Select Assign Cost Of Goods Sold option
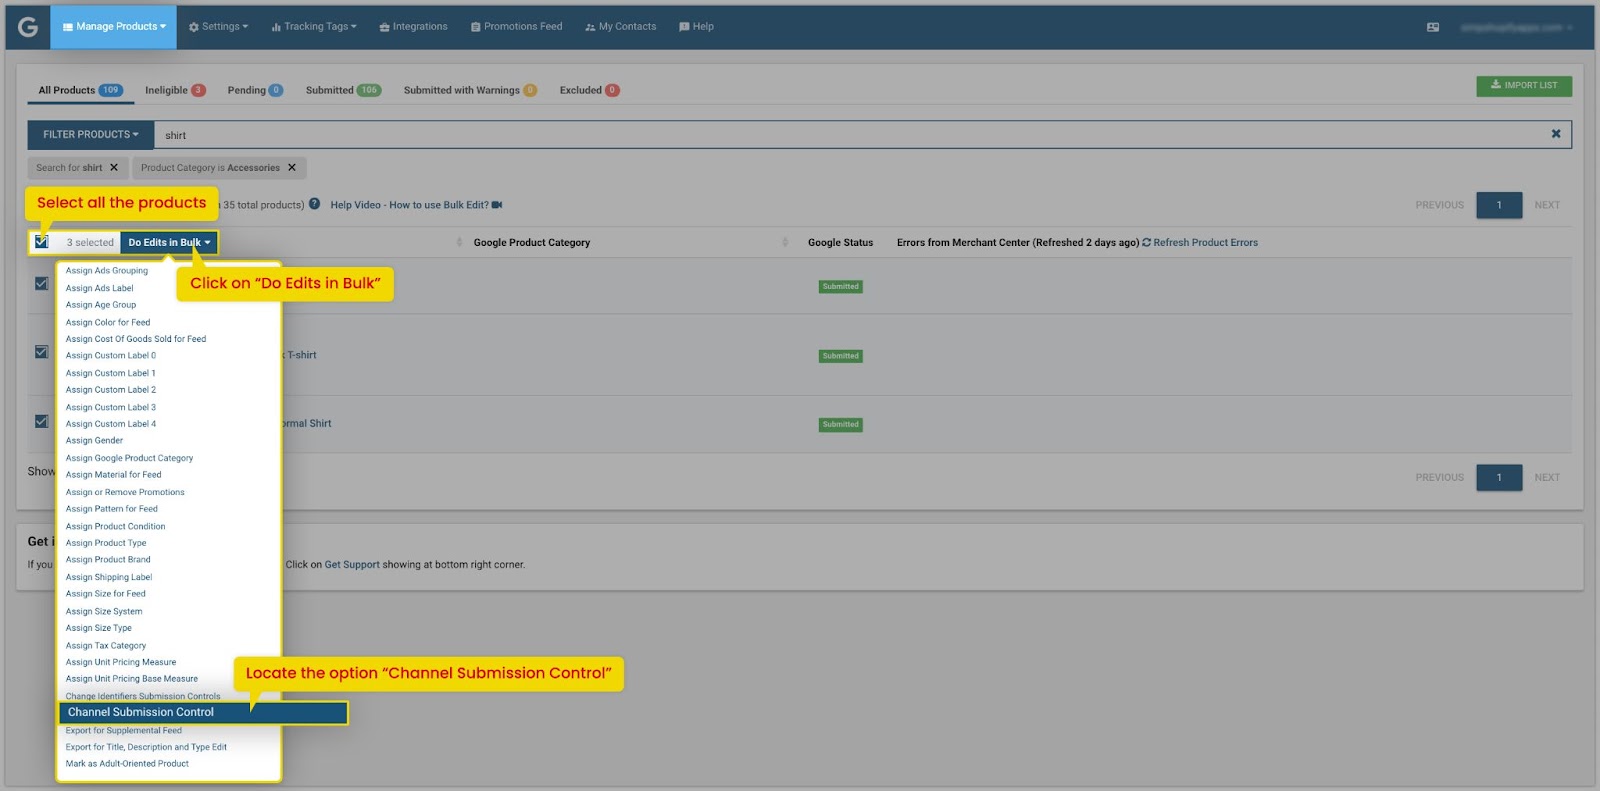1600x791 pixels. tap(136, 339)
